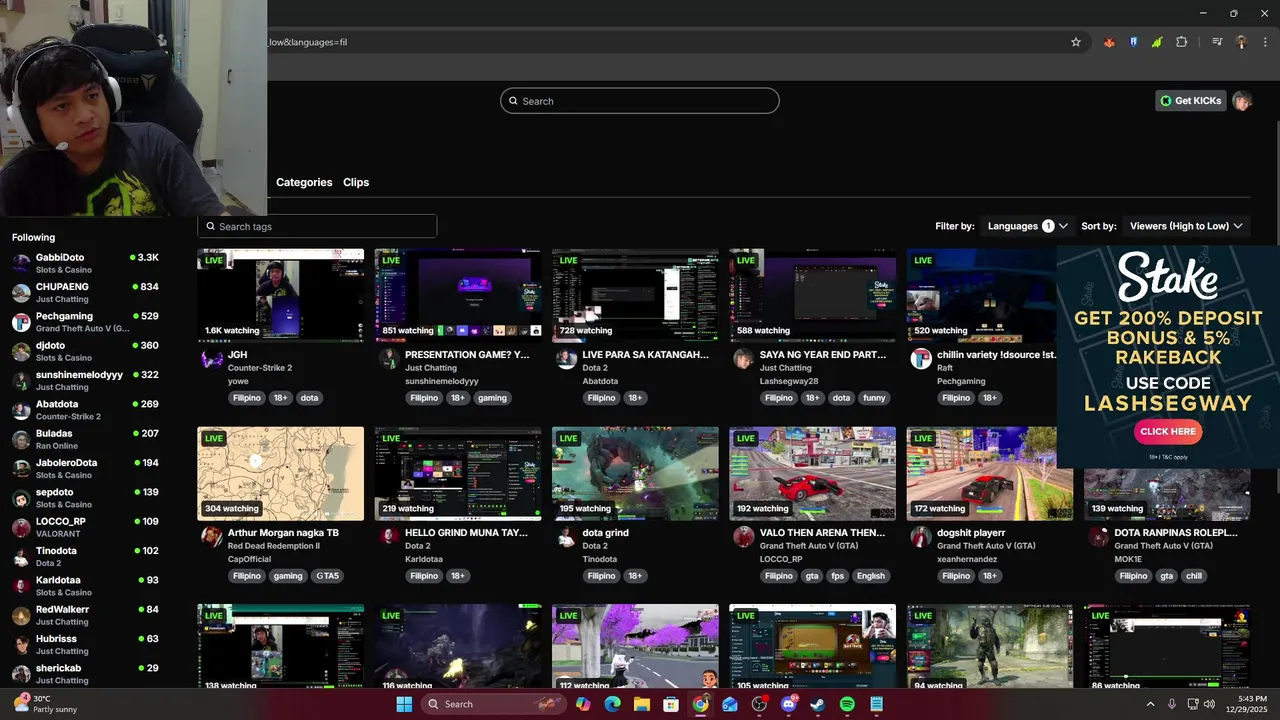
Task: Focus the Kick top Search field
Action: [640, 101]
